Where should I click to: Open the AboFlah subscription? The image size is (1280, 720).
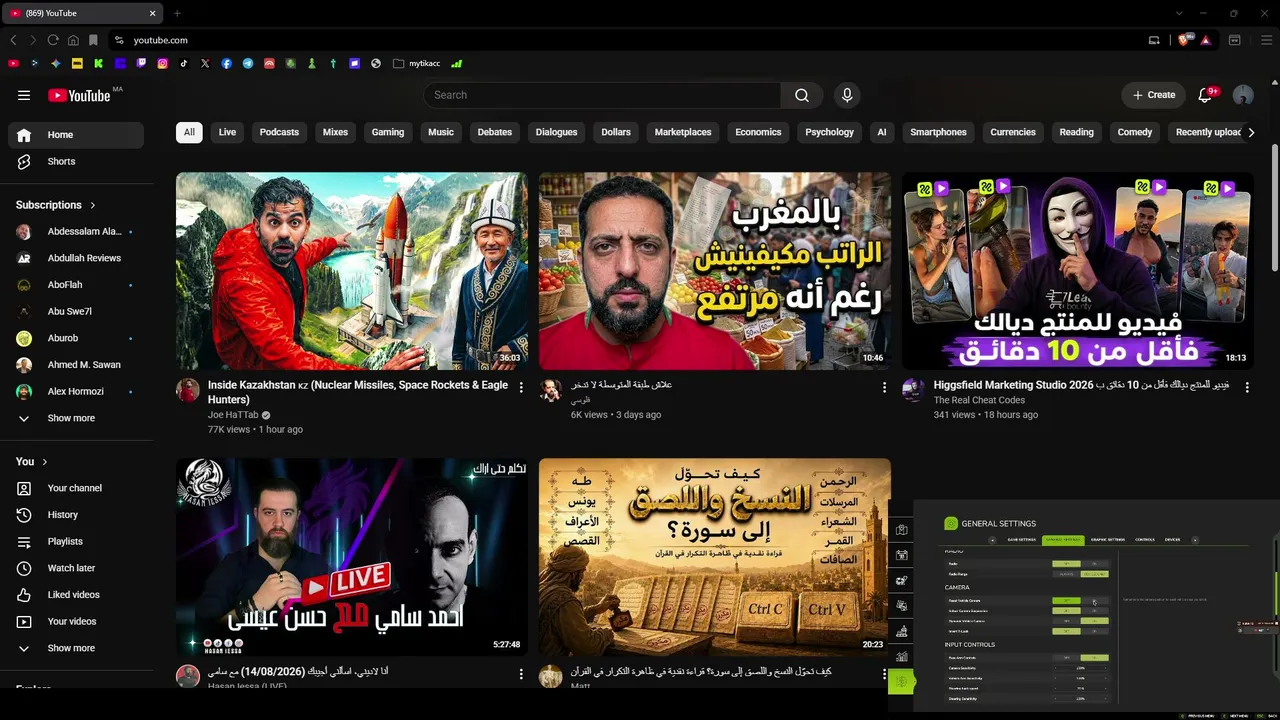click(76, 285)
